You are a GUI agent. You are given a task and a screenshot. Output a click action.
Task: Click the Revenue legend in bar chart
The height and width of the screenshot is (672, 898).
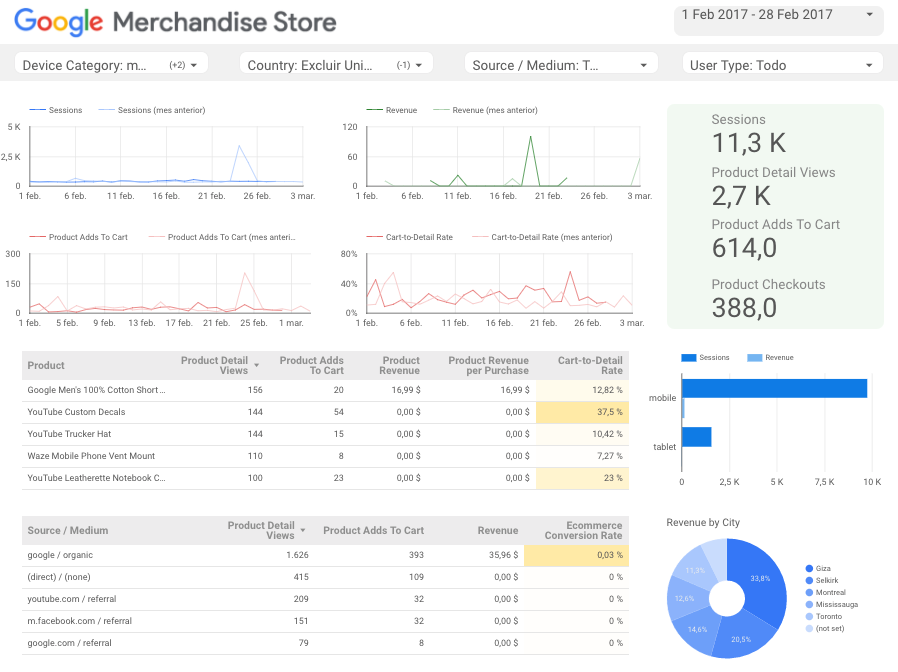[x=771, y=357]
